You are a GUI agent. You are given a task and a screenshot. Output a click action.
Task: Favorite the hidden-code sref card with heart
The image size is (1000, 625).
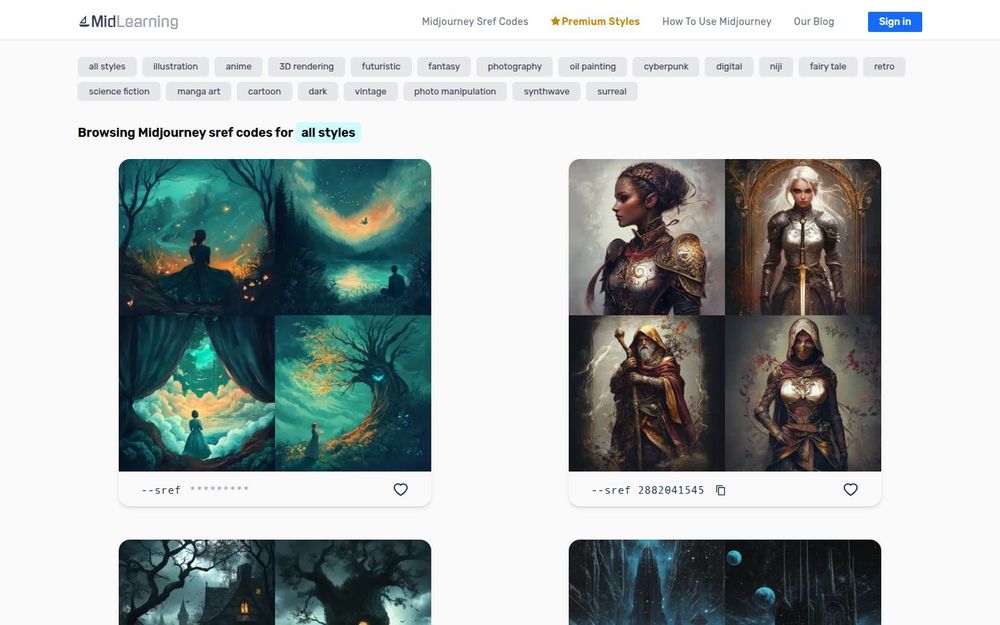[401, 489]
